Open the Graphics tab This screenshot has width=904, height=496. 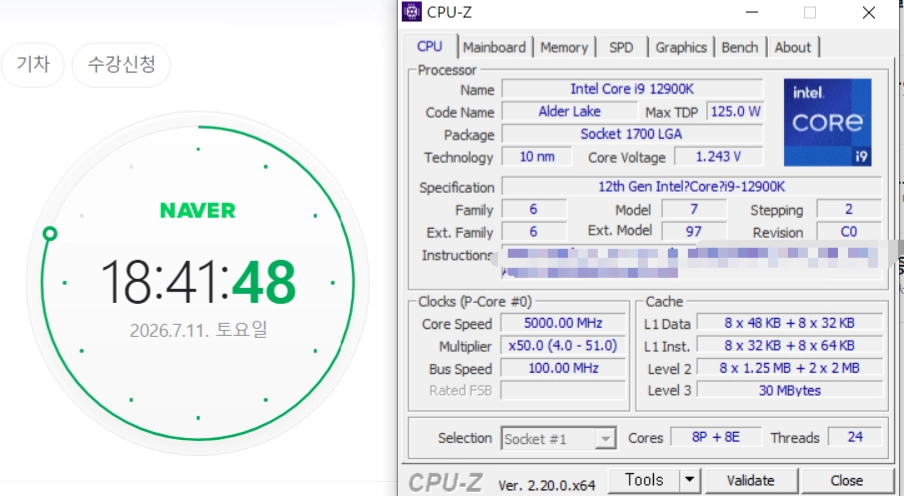(681, 47)
